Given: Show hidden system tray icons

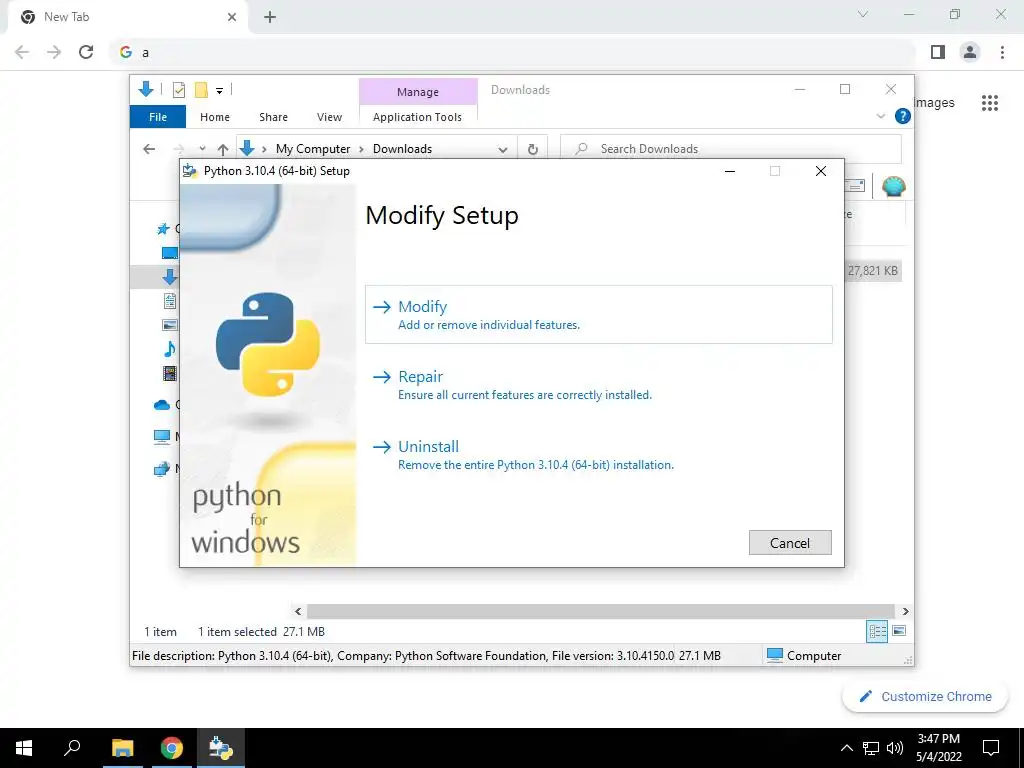Looking at the screenshot, I should pyautogui.click(x=846, y=748).
